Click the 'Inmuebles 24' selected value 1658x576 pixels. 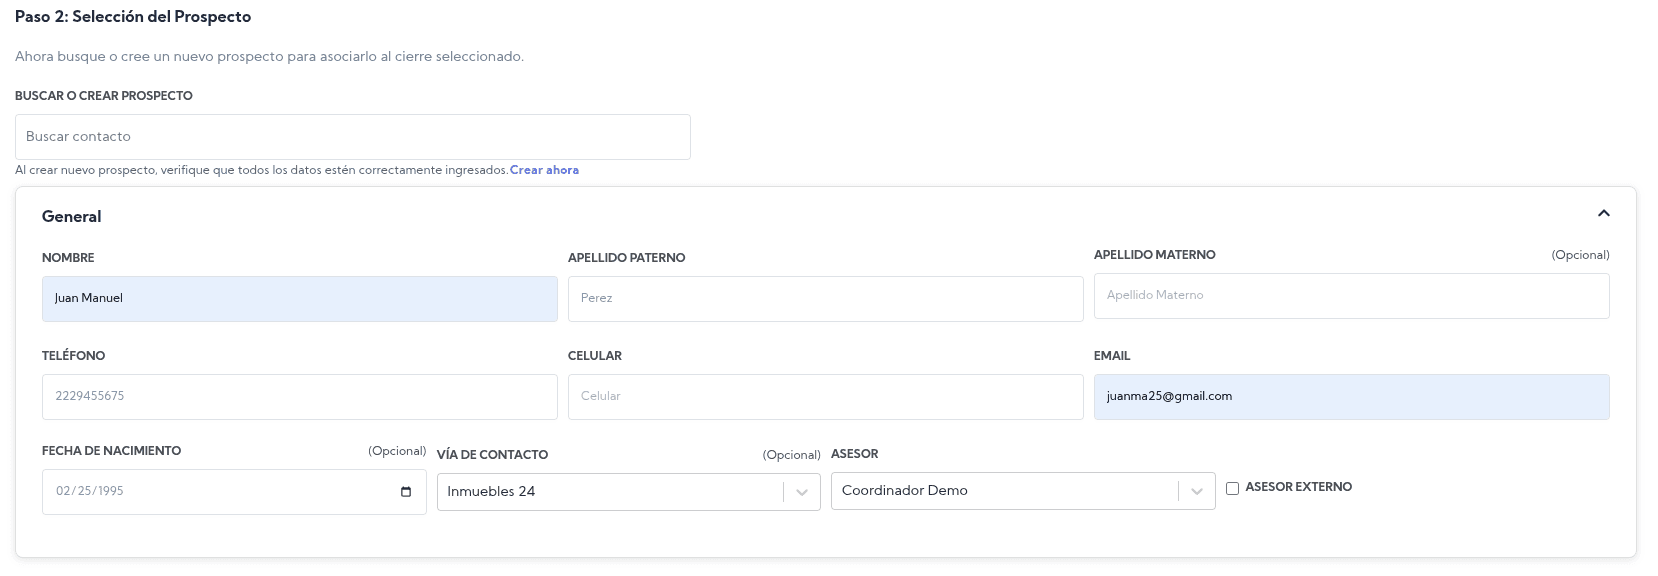pyautogui.click(x=491, y=492)
